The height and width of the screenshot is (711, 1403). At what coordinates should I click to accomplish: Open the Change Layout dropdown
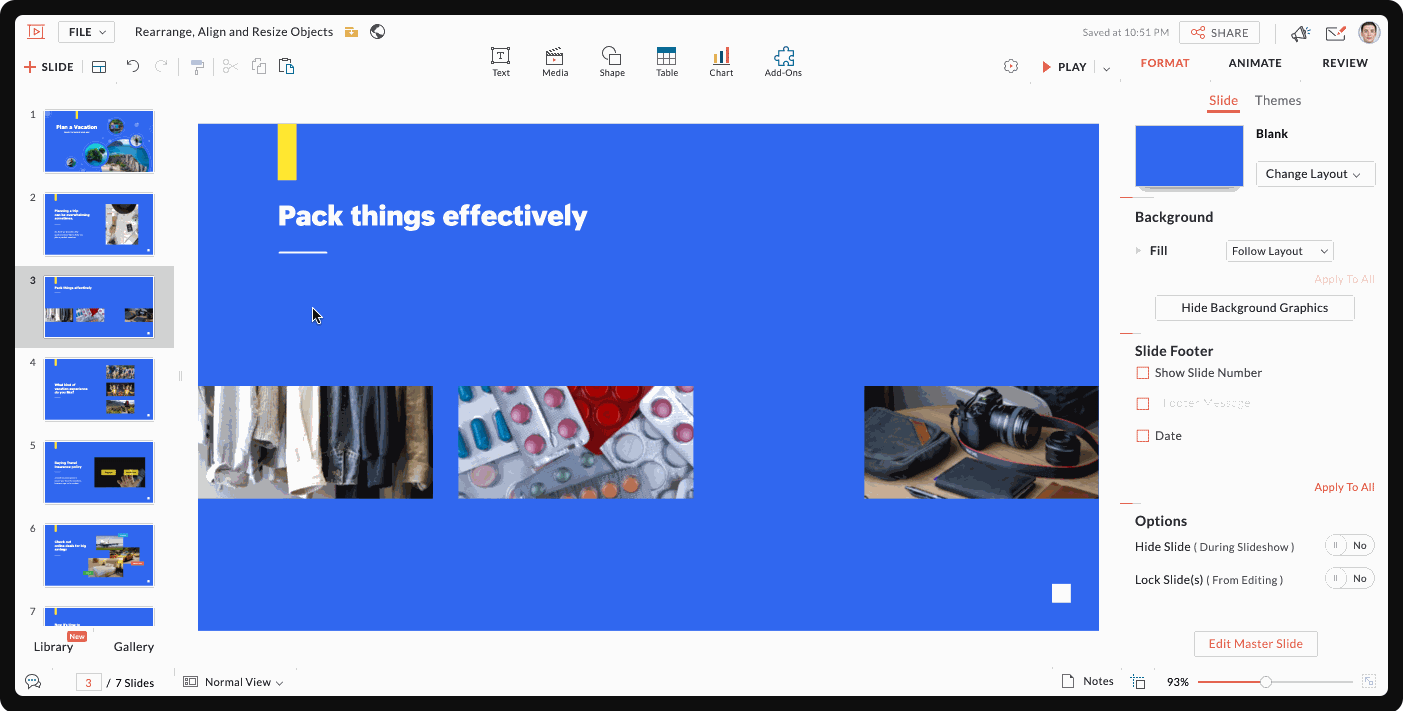(1315, 174)
